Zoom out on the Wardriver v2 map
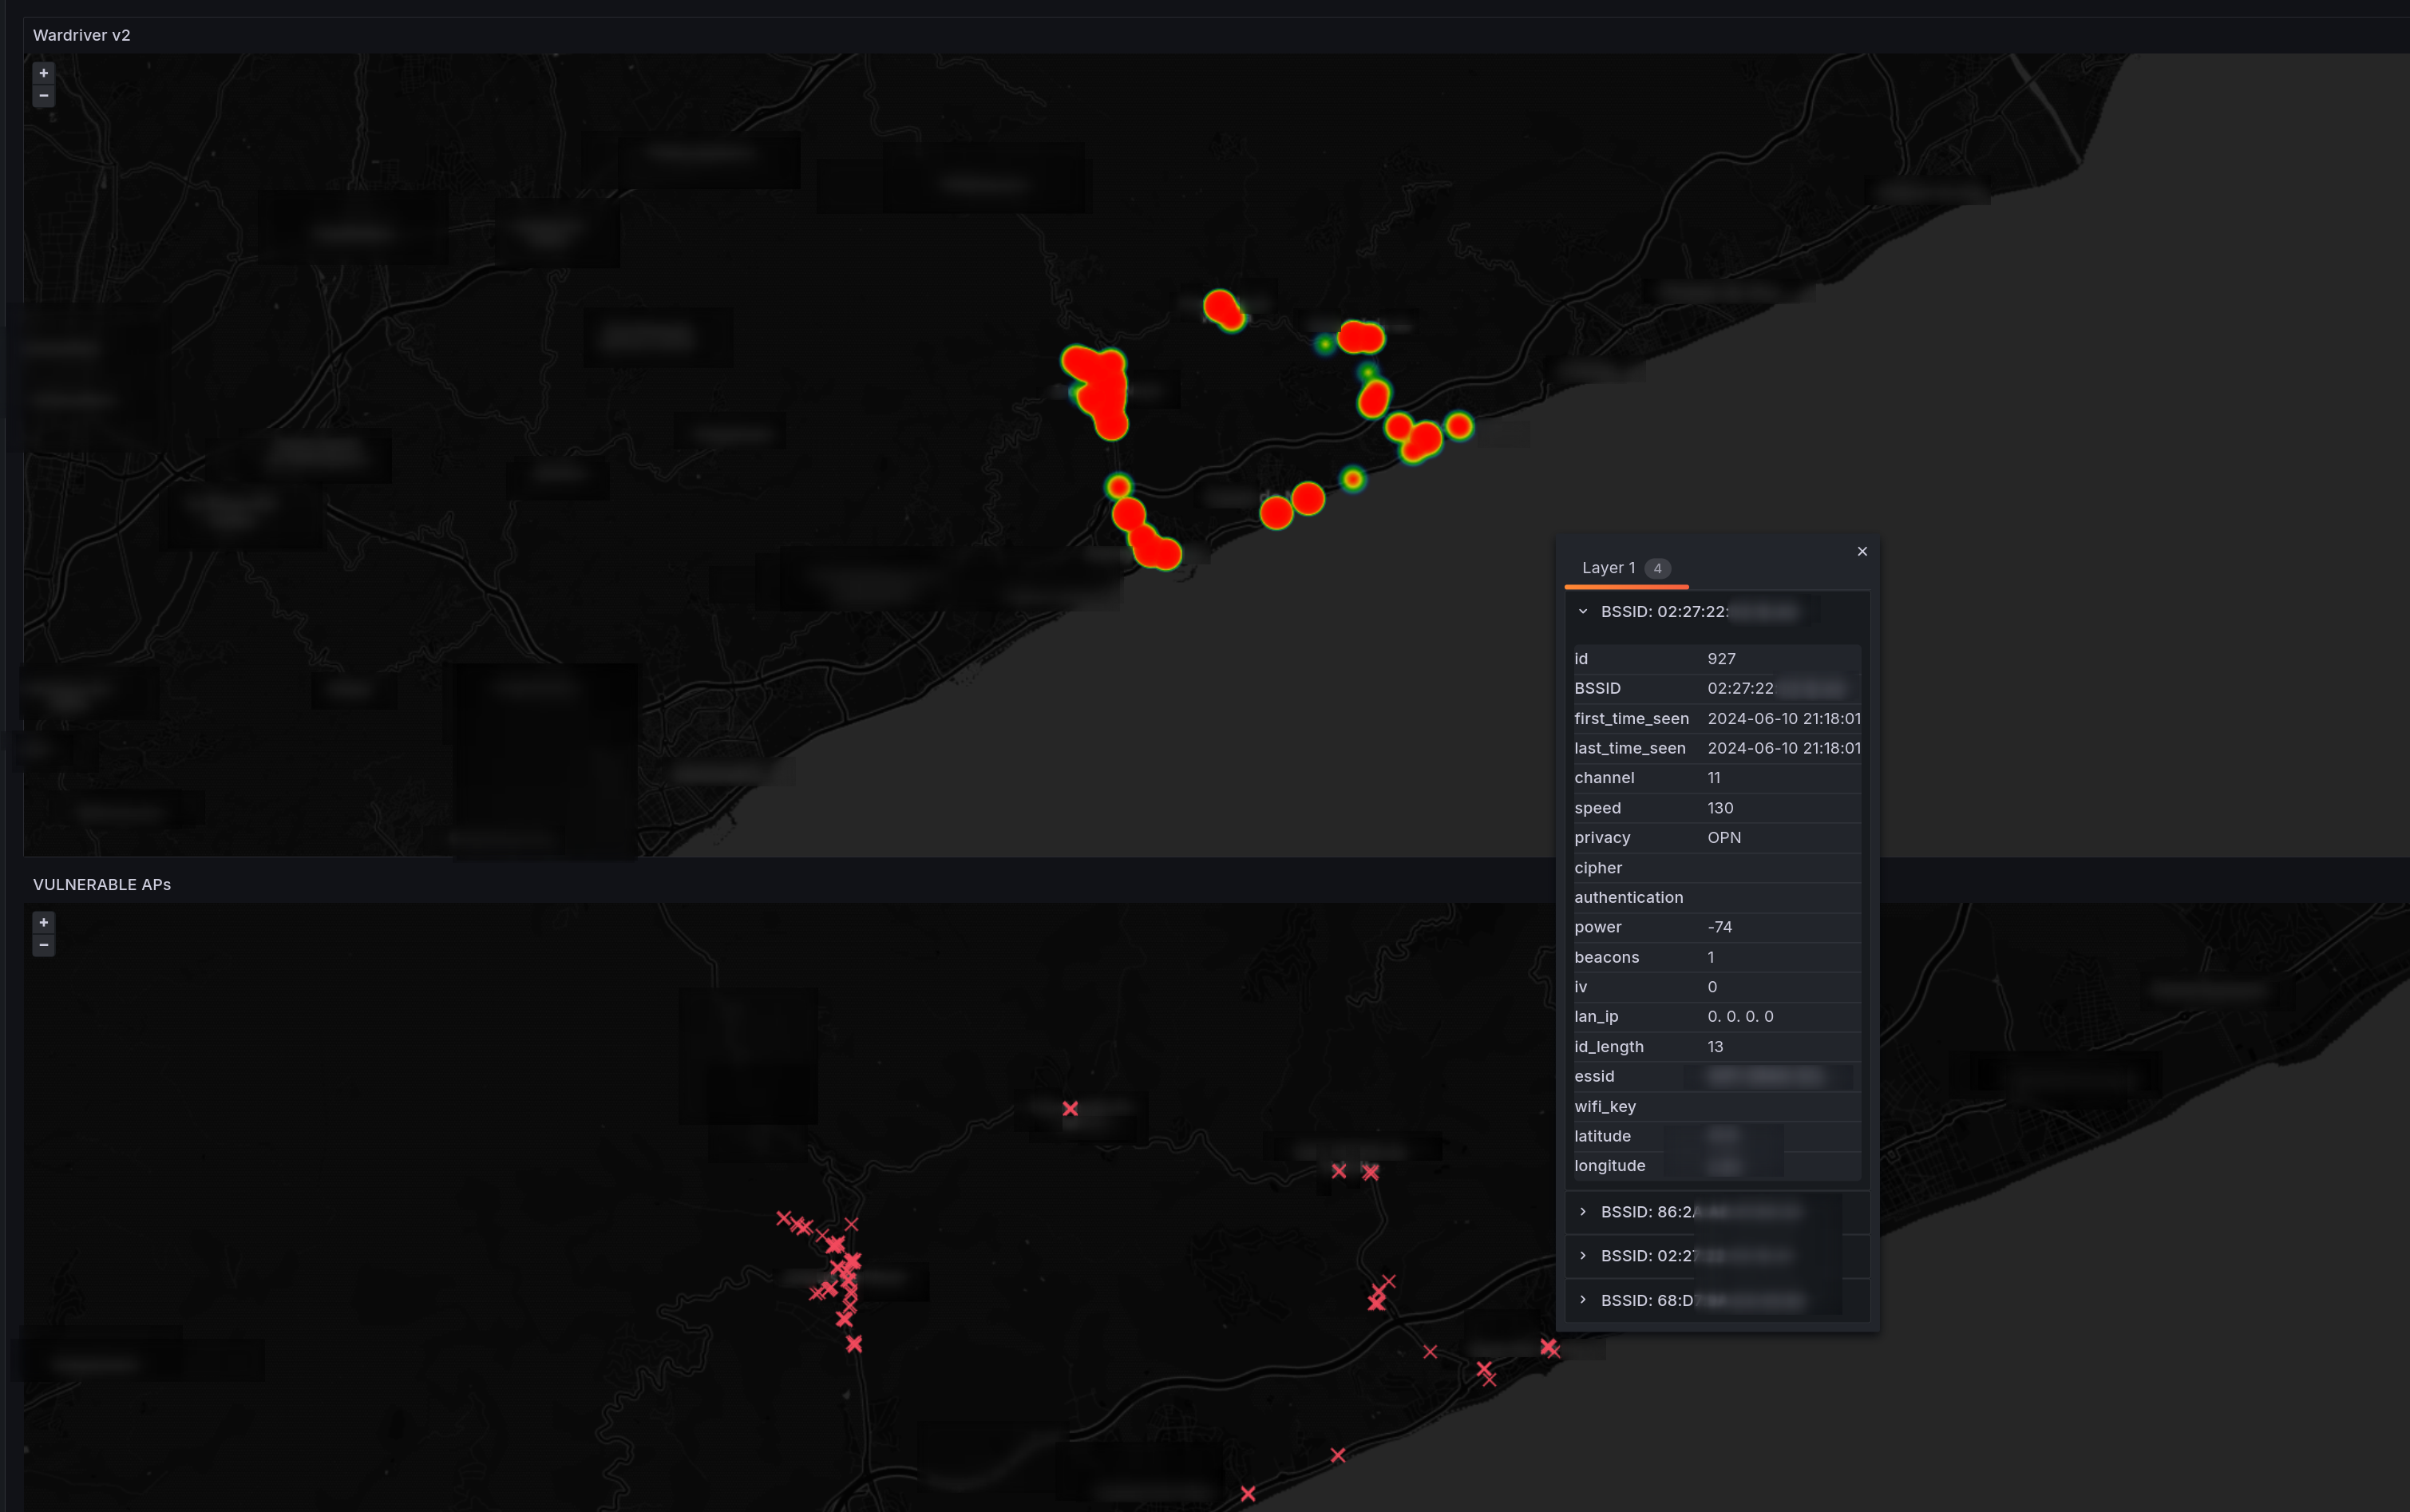2410x1512 pixels. 43,96
